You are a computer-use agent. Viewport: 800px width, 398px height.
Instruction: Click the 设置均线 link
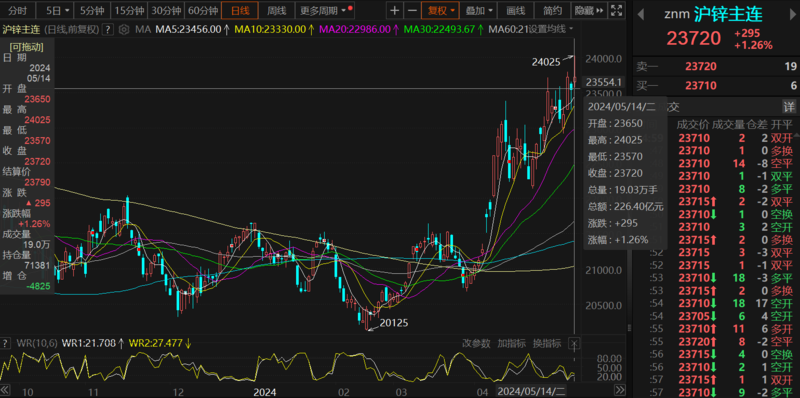pyautogui.click(x=547, y=29)
